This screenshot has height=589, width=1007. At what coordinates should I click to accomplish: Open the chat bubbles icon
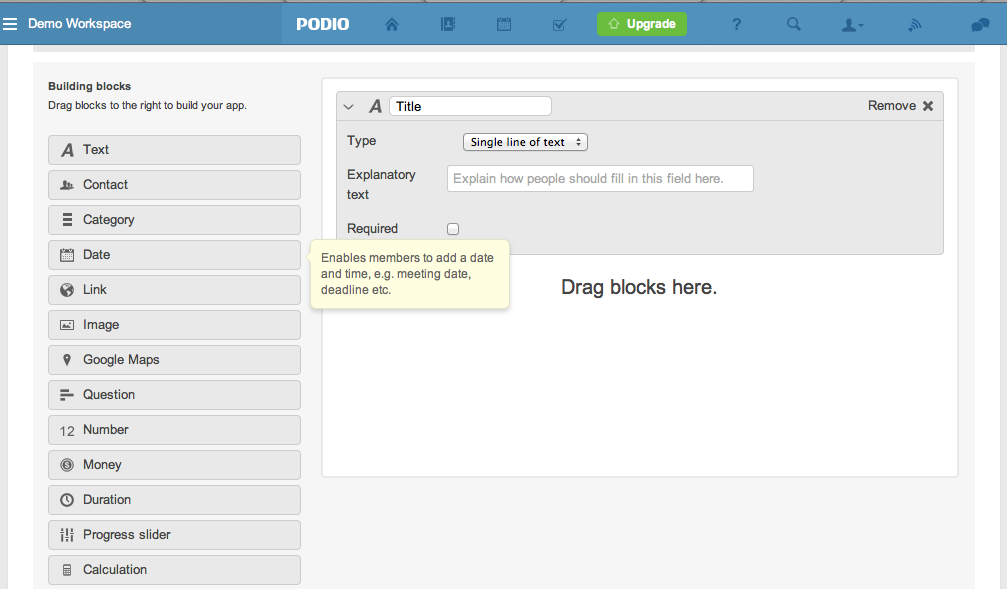980,25
